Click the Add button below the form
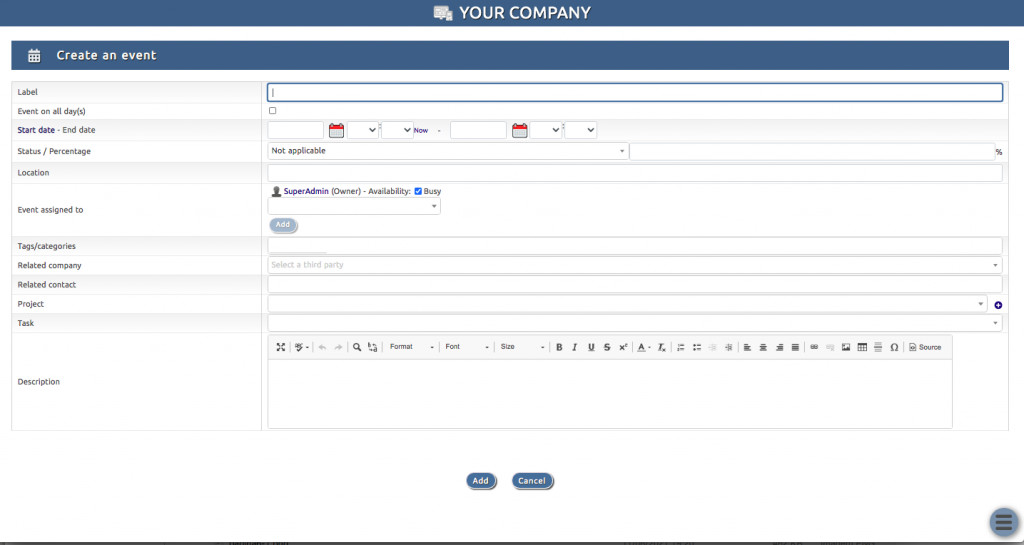1024x545 pixels. pyautogui.click(x=481, y=481)
